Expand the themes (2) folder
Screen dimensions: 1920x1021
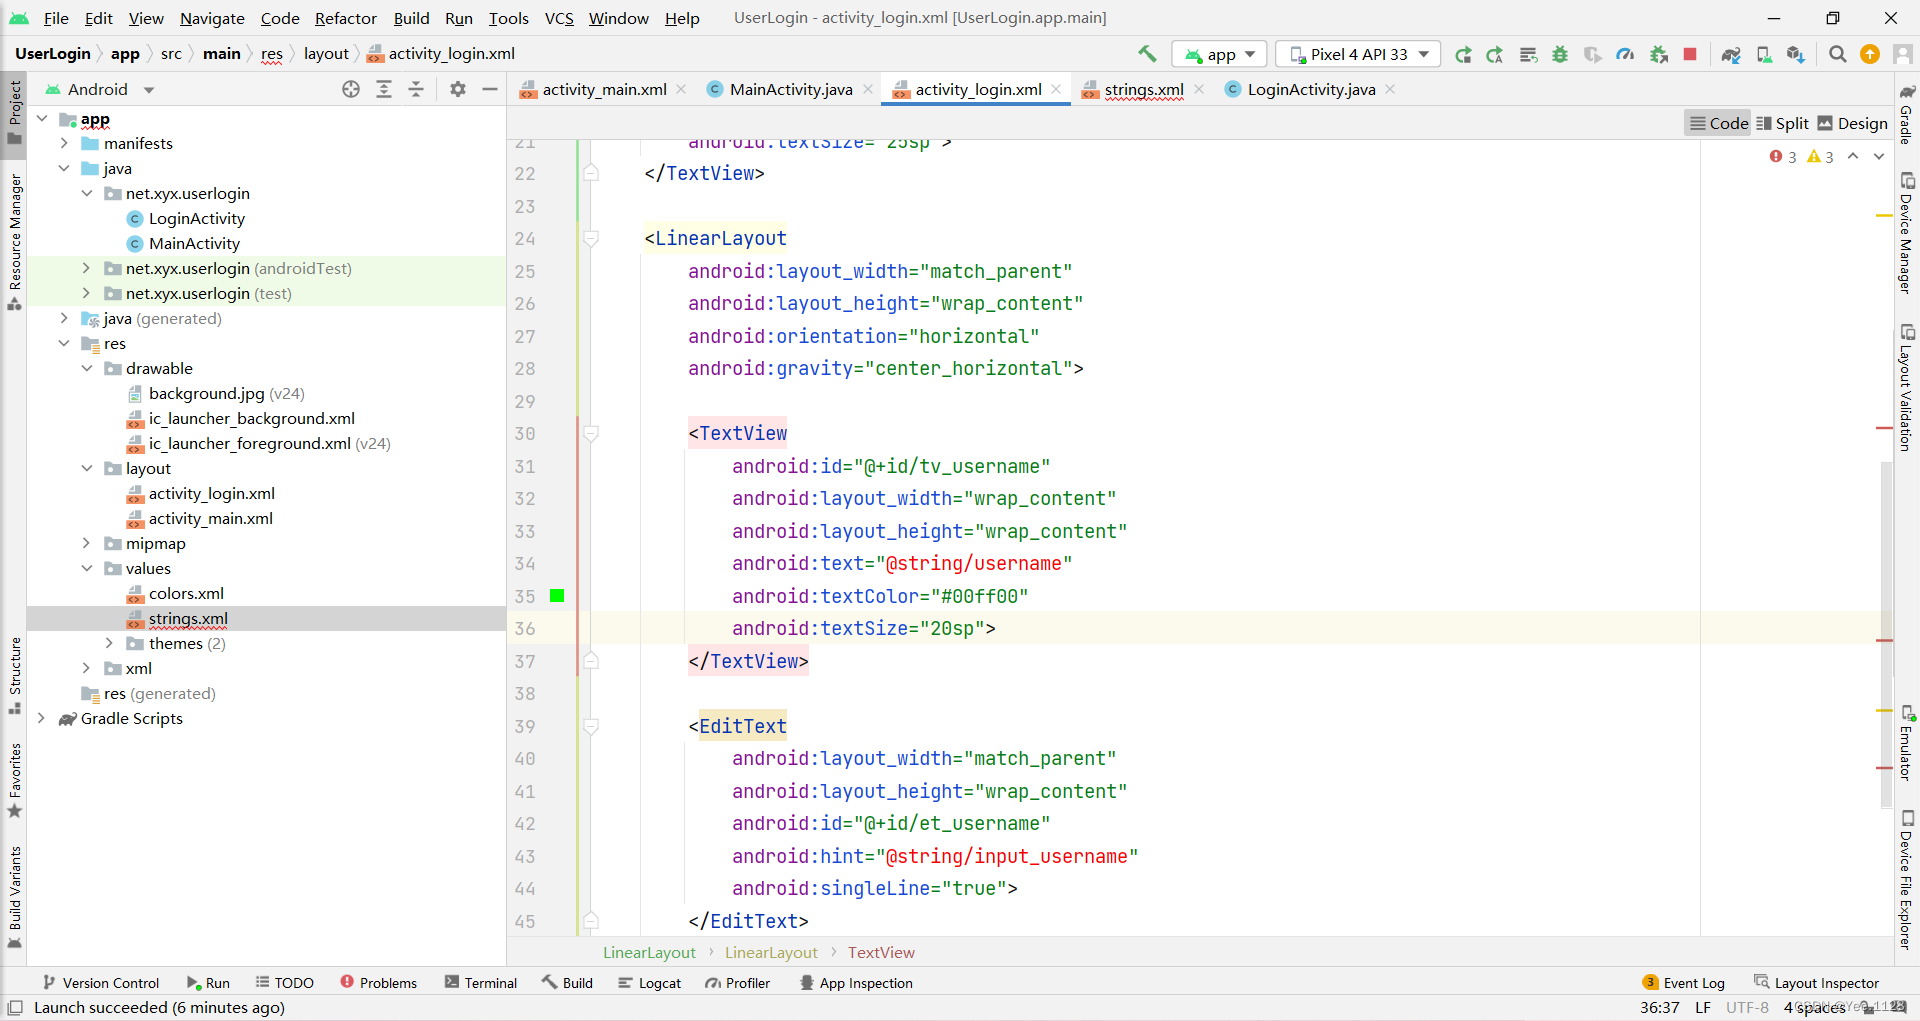110,643
